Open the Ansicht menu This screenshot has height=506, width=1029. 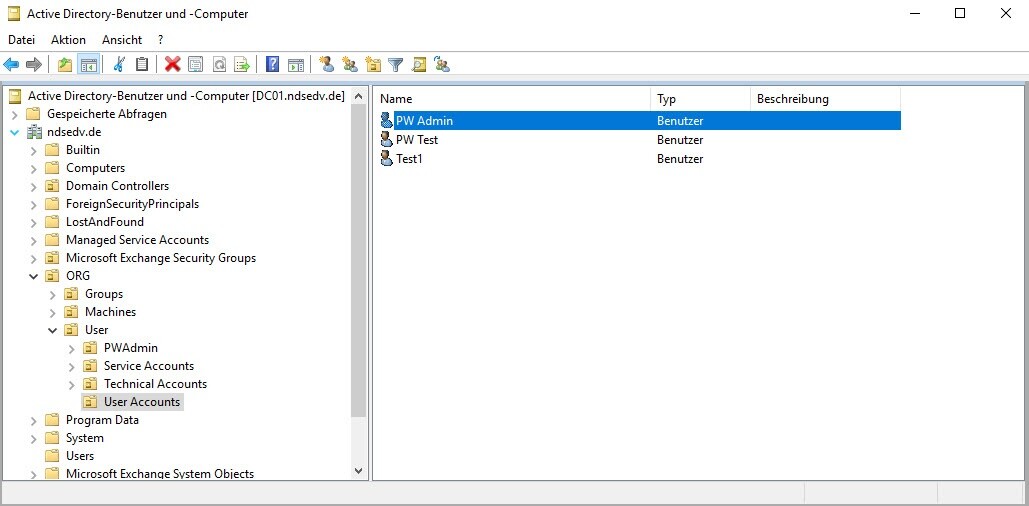(x=121, y=40)
